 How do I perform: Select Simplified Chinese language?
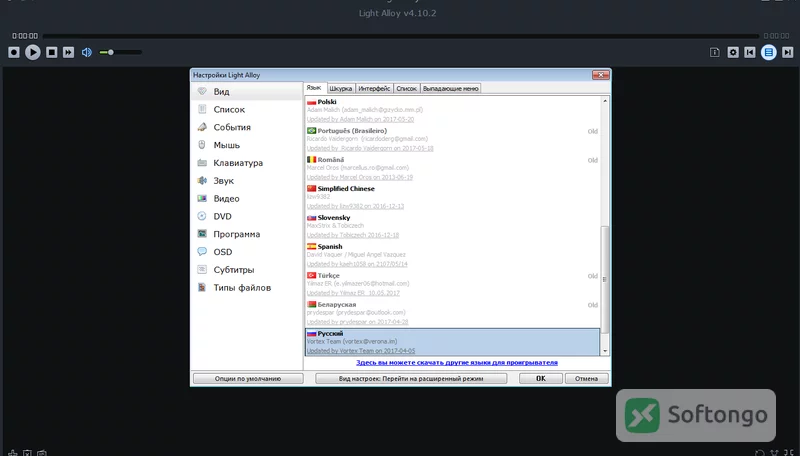(453, 197)
